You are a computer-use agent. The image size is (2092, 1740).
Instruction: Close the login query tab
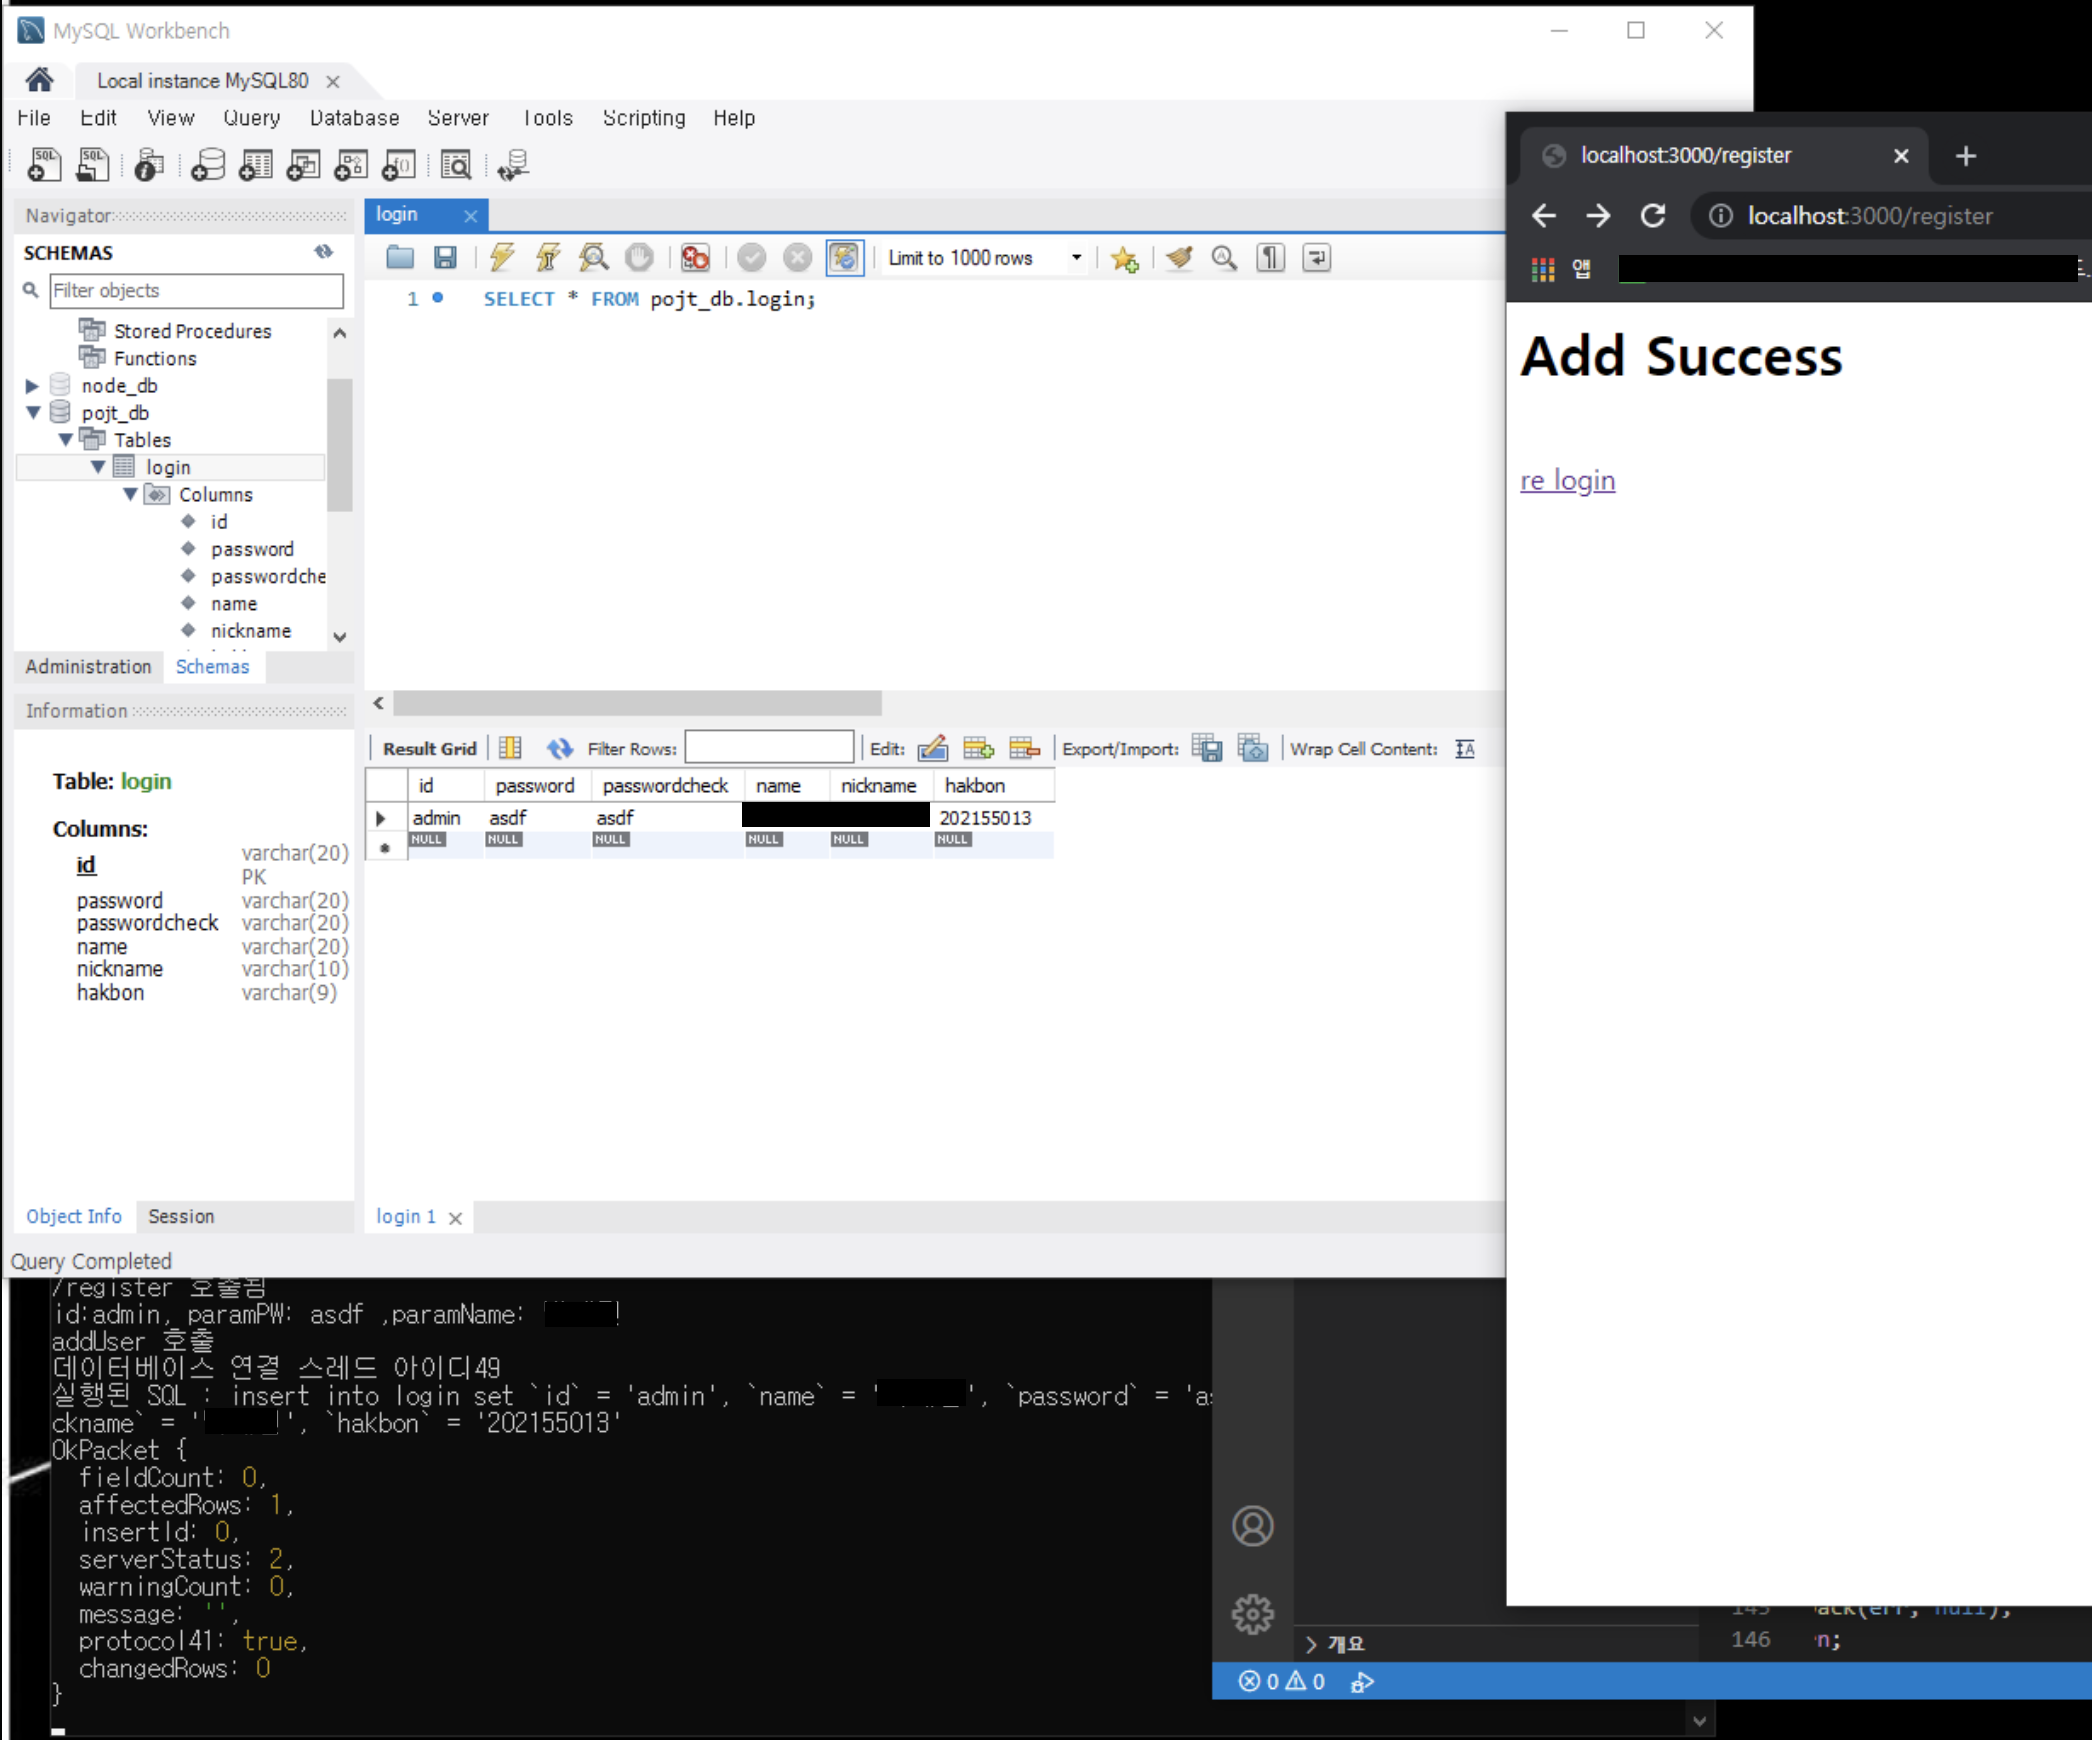click(471, 215)
